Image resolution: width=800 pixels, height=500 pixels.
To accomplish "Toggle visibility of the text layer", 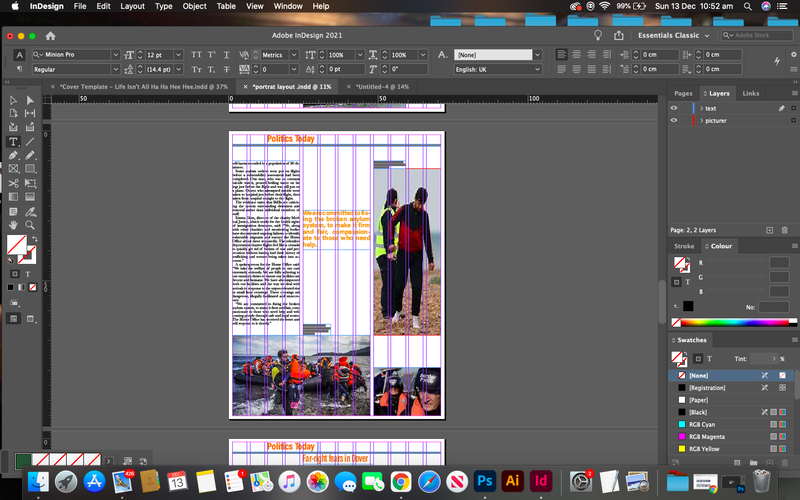I will click(674, 108).
